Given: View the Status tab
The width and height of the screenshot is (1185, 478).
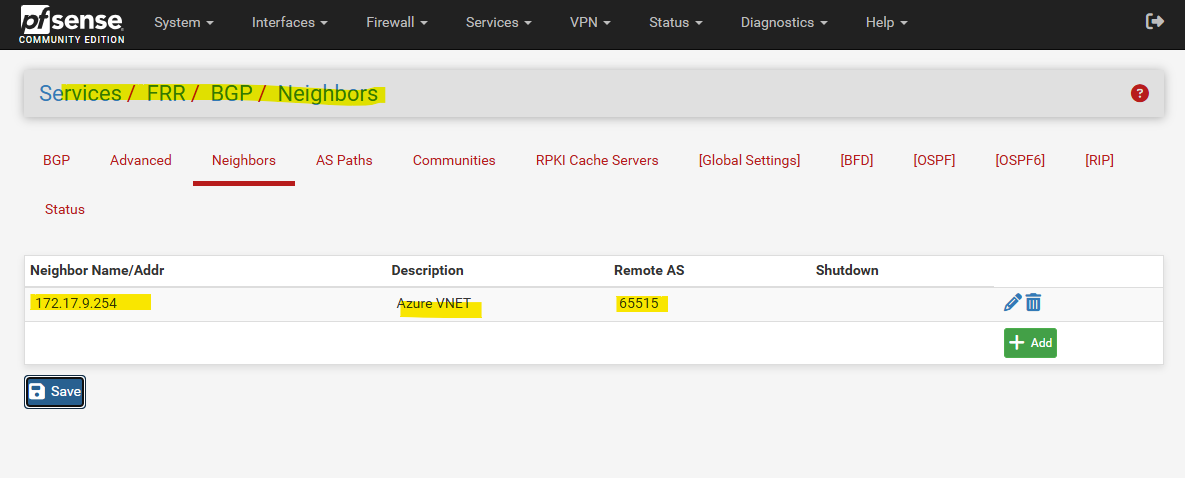Looking at the screenshot, I should point(65,210).
